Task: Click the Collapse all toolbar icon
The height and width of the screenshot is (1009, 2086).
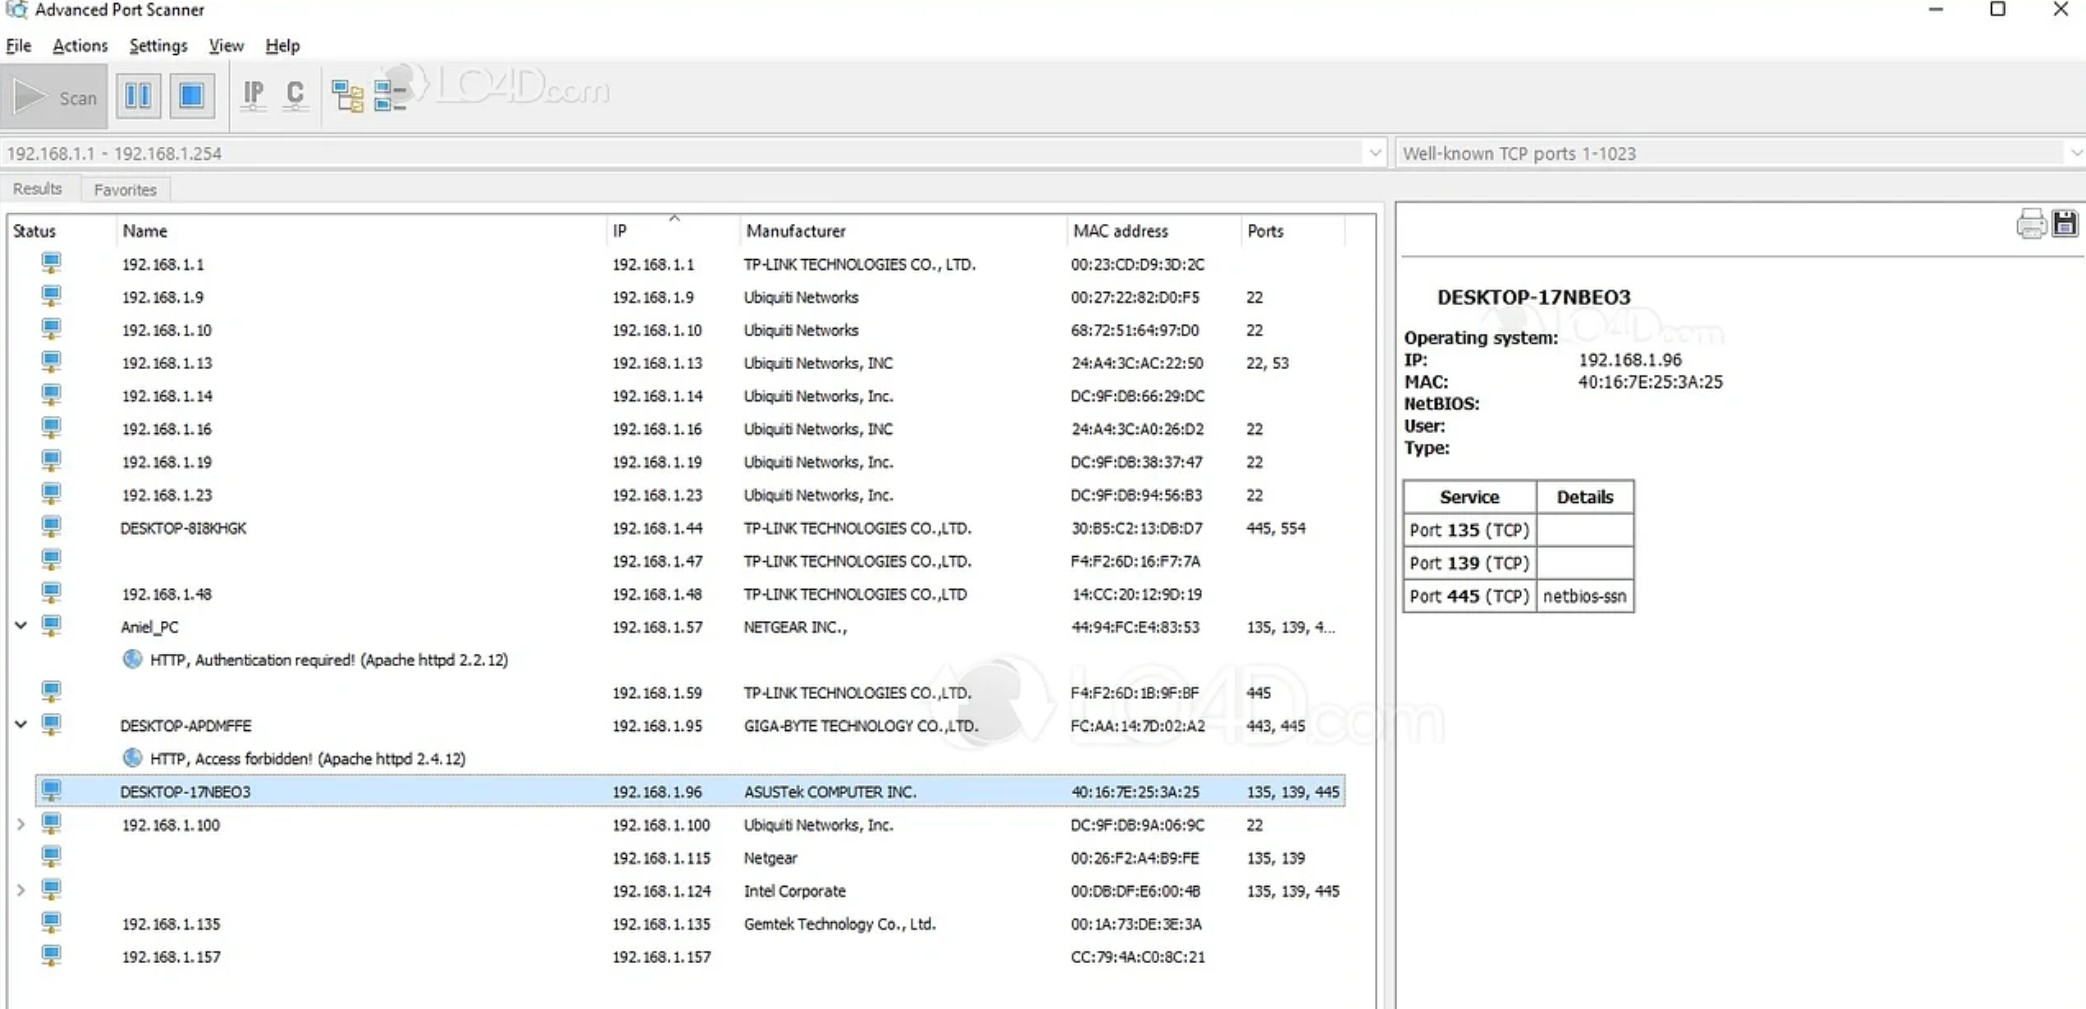Action: click(390, 96)
